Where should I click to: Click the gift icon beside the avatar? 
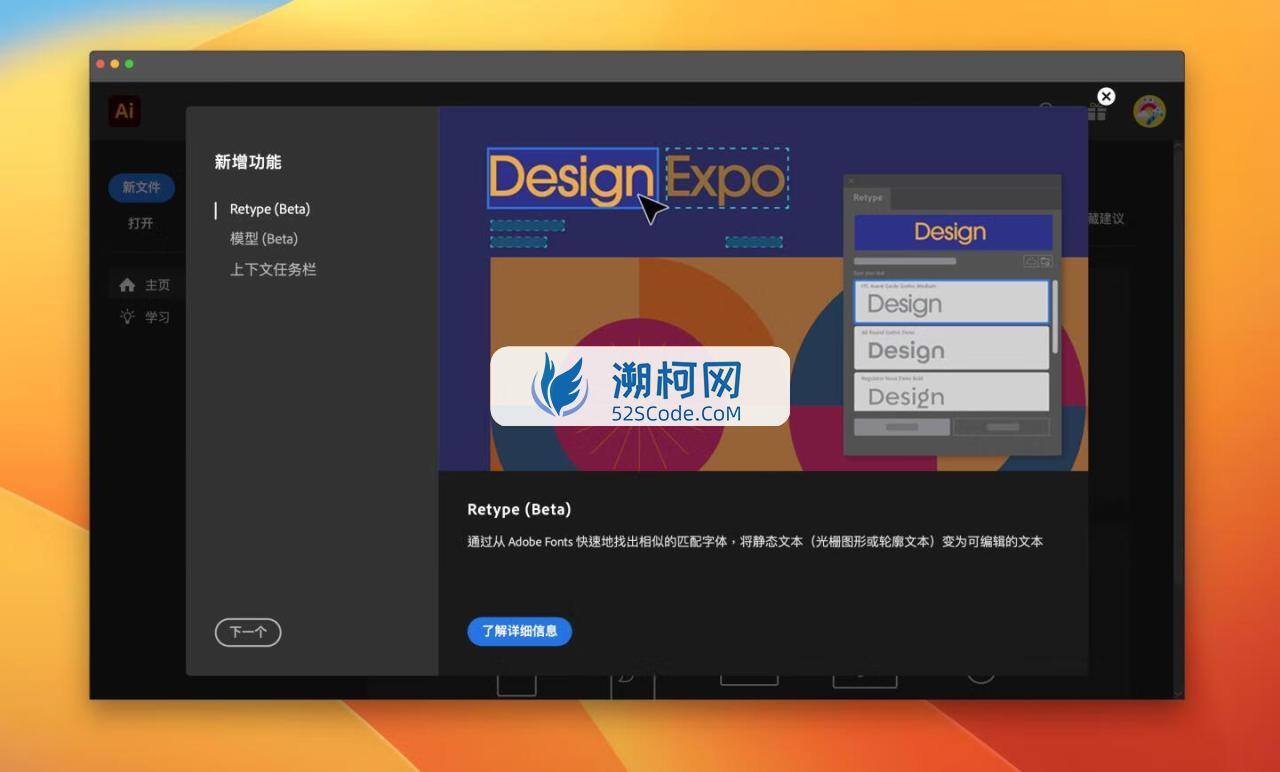tap(1097, 112)
